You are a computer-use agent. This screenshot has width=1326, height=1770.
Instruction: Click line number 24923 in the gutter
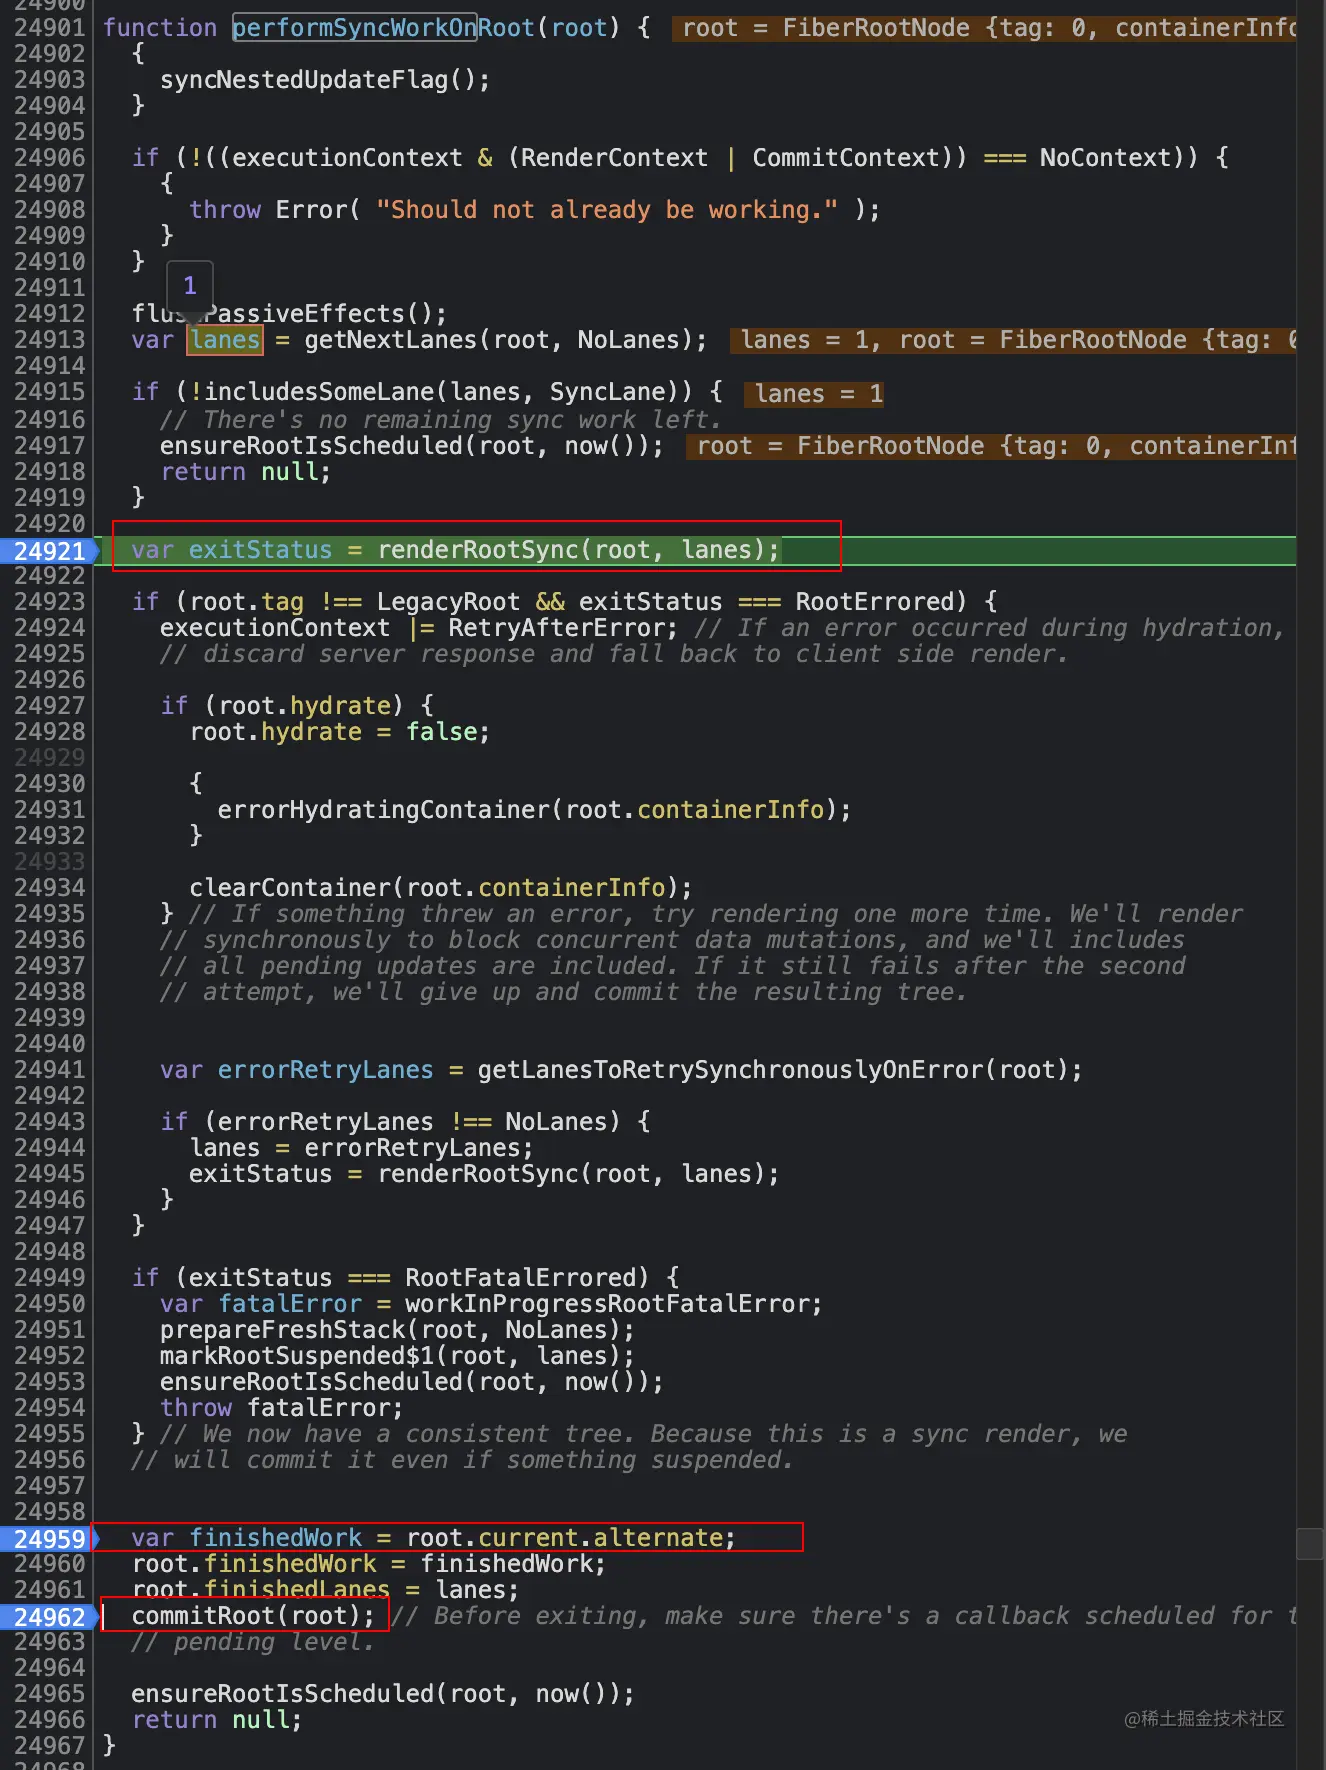tap(50, 602)
